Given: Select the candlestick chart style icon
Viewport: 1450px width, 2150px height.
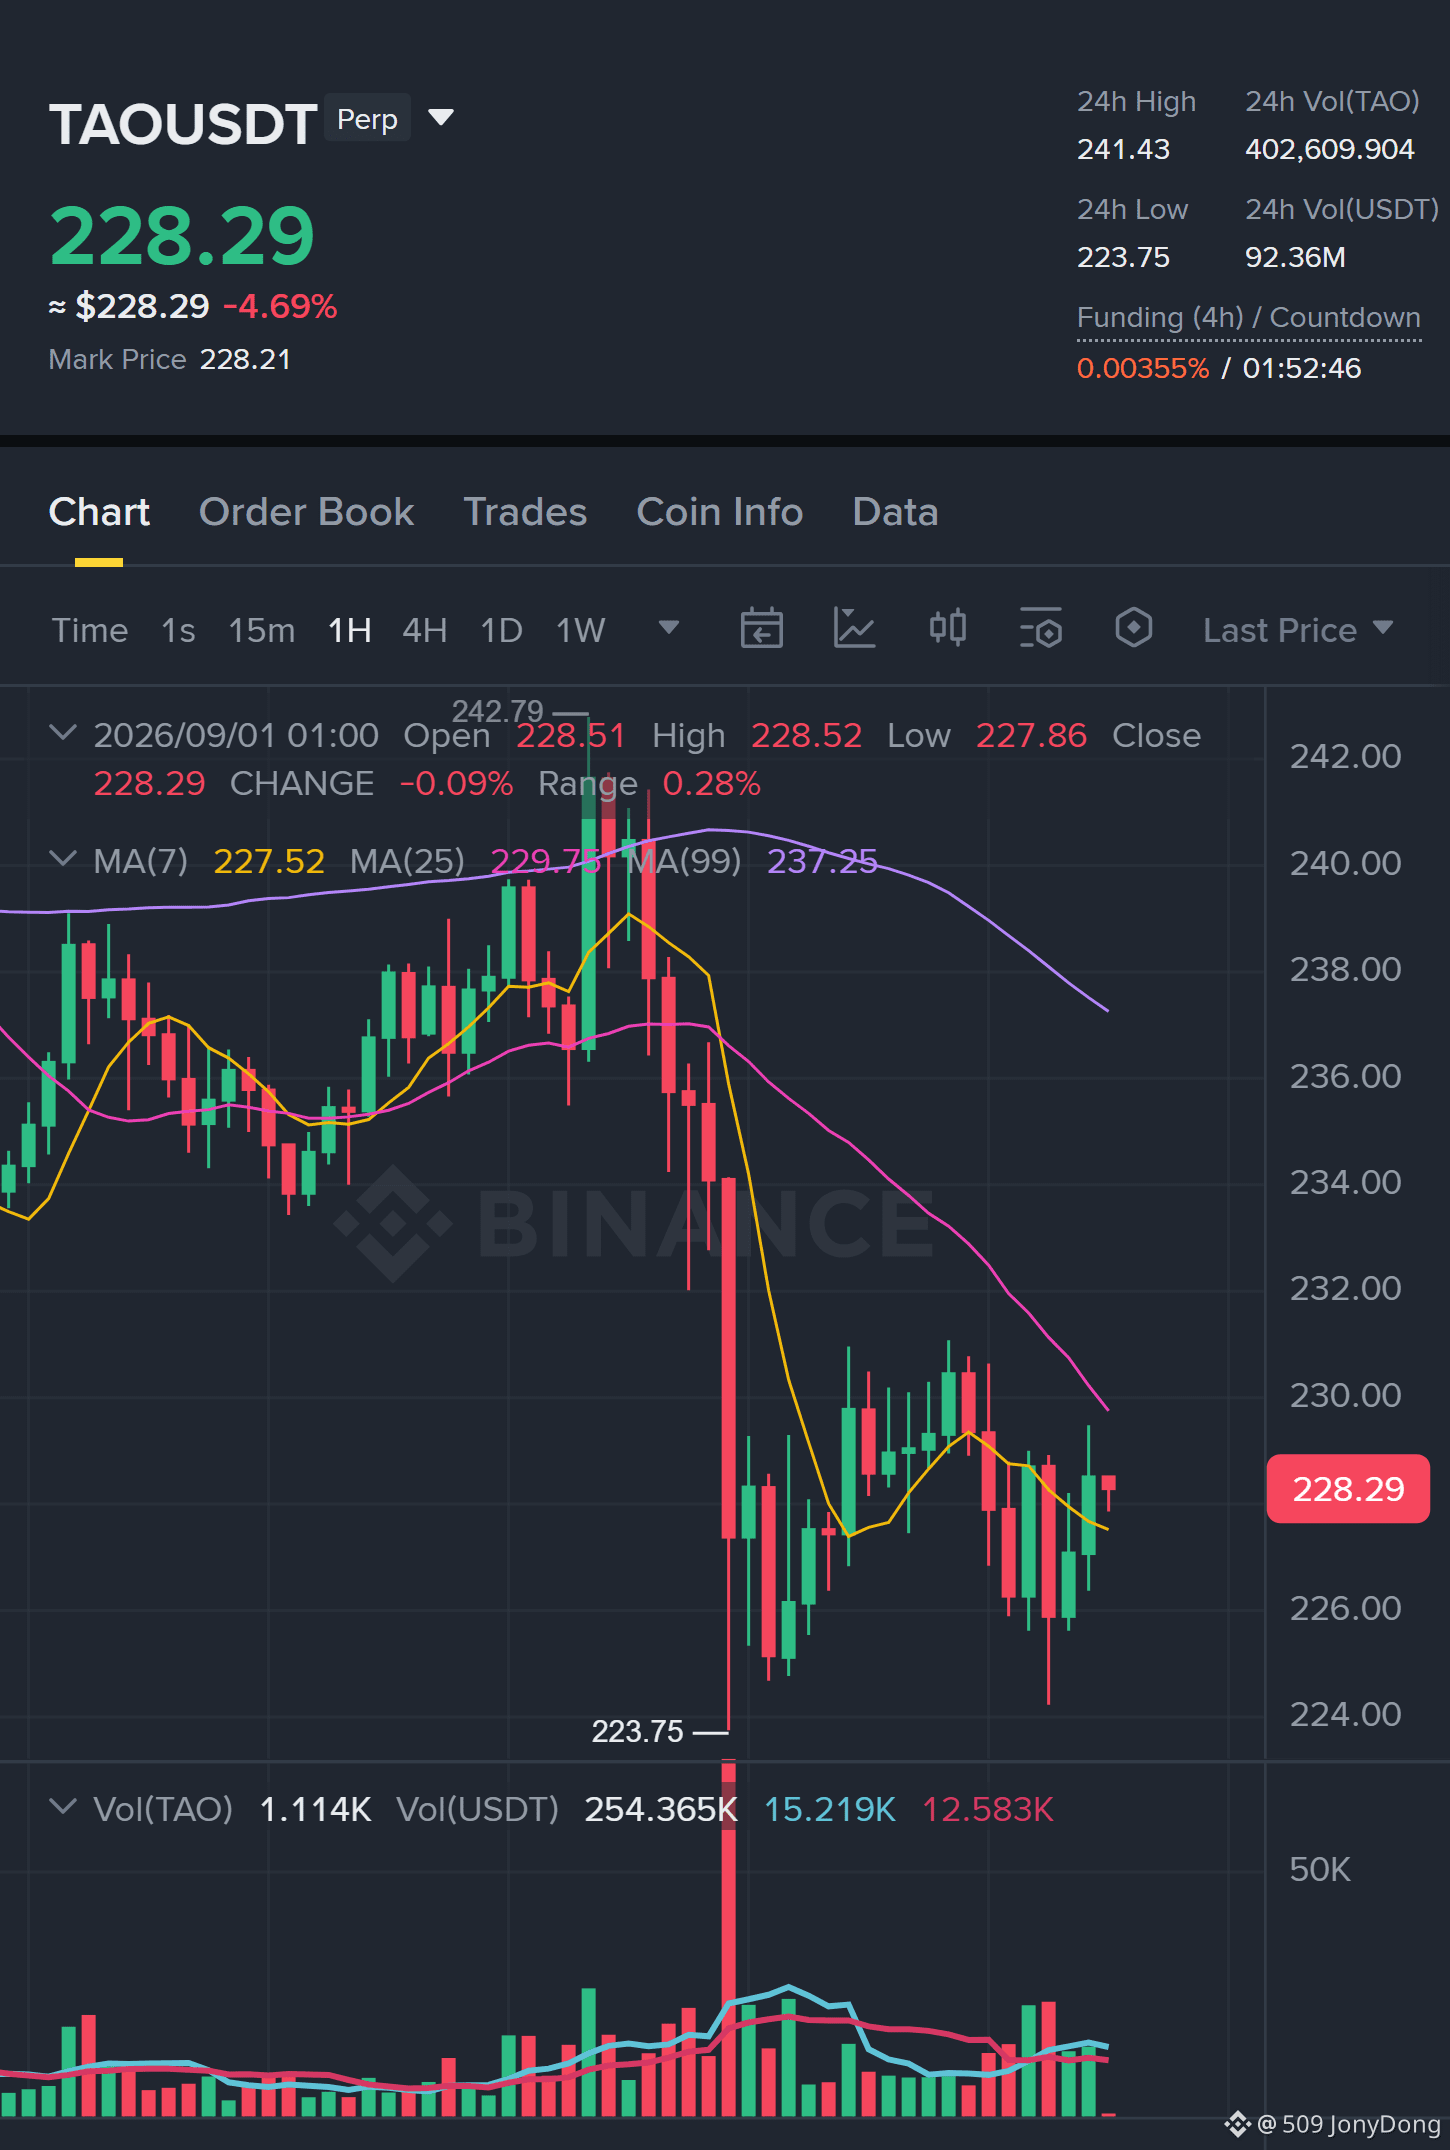Looking at the screenshot, I should coord(947,629).
